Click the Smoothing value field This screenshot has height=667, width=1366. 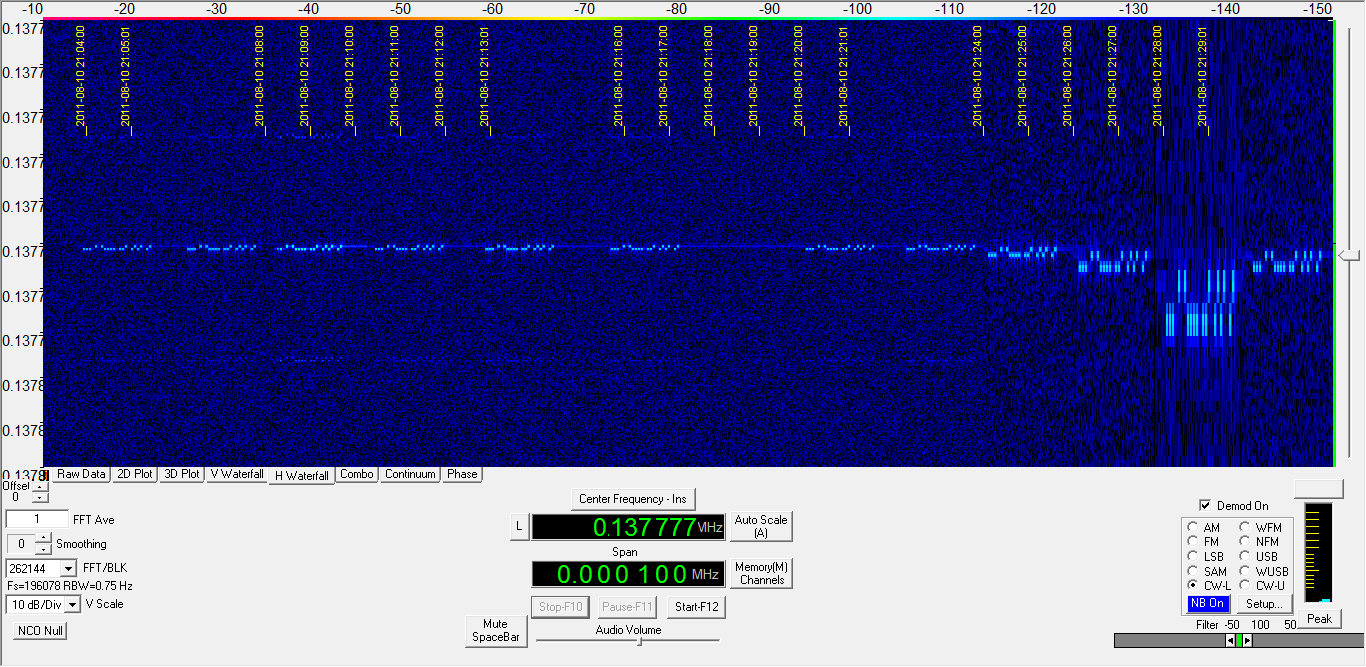point(21,544)
